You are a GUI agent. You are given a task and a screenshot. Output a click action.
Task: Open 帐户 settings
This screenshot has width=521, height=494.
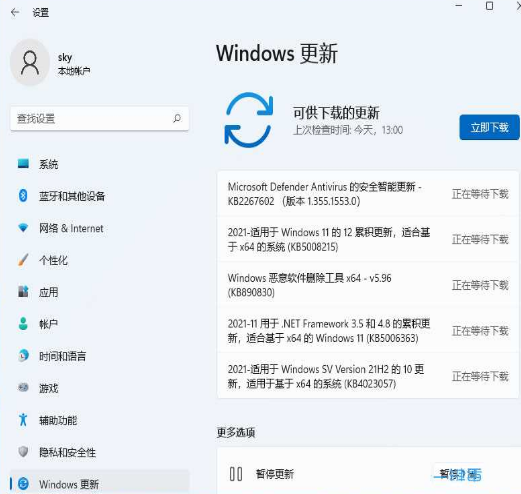pyautogui.click(x=100, y=324)
